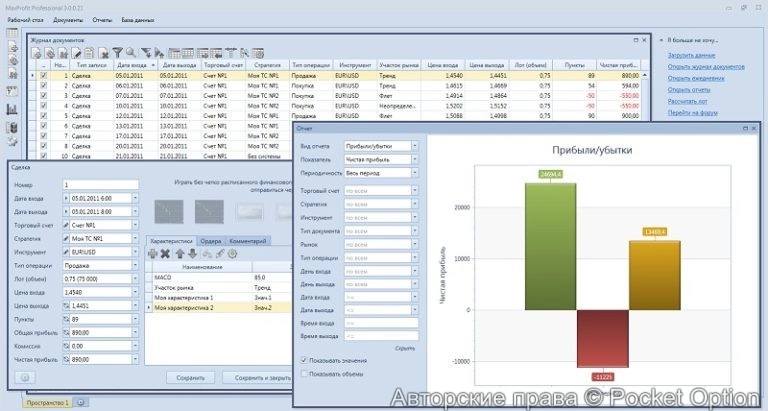Click the magnifier search icon in journal toolbar
Viewport: 768px width, 411px height.
pos(131,51)
